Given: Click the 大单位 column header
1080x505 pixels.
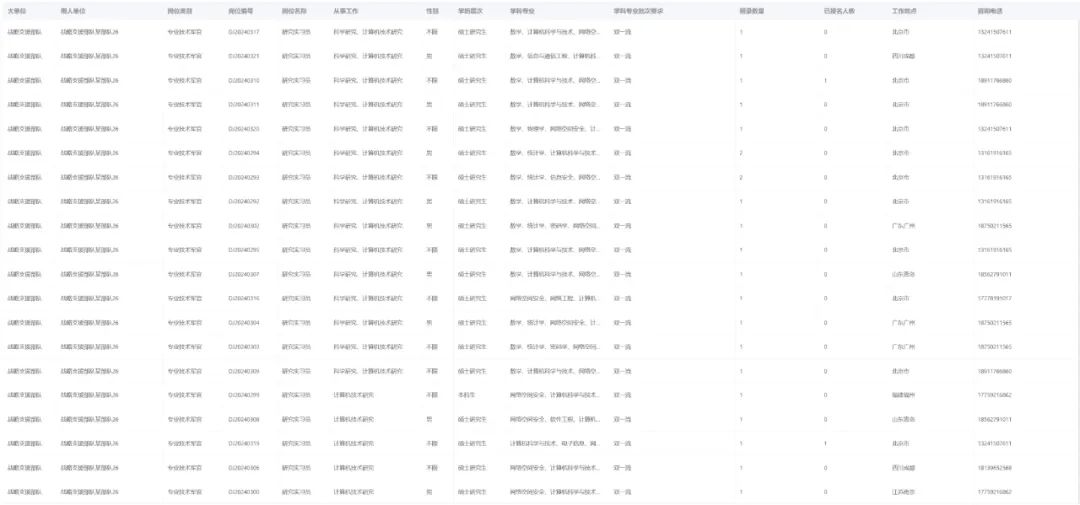Looking at the screenshot, I should click(16, 8).
